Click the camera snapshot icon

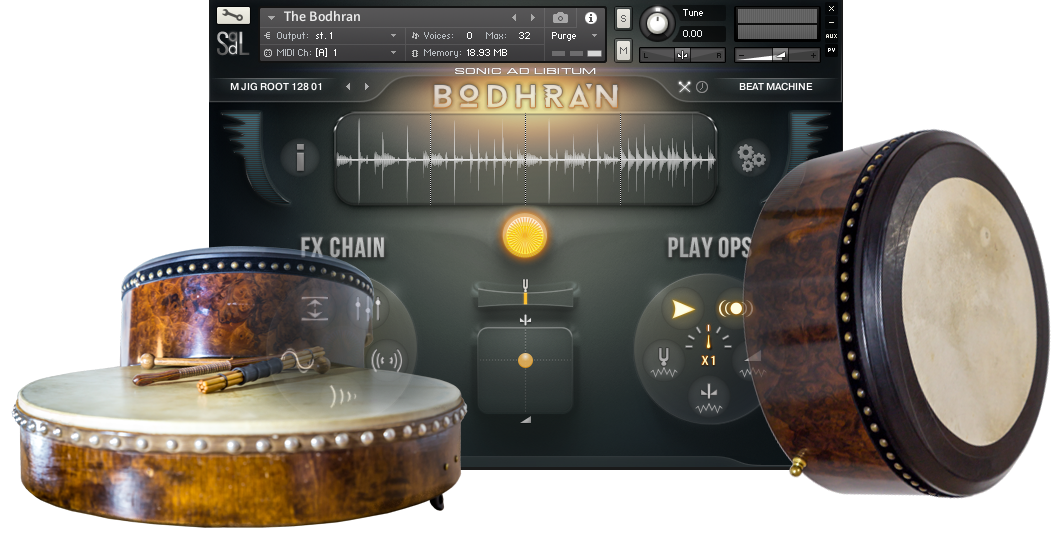[x=560, y=18]
